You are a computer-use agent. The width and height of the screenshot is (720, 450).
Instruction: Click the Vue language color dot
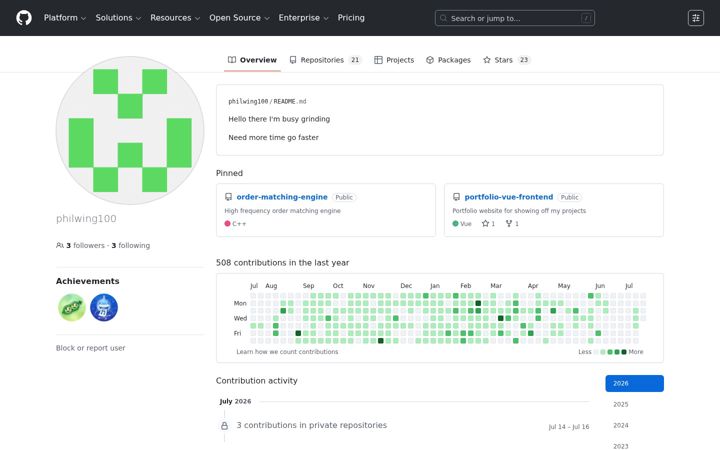[x=456, y=224]
